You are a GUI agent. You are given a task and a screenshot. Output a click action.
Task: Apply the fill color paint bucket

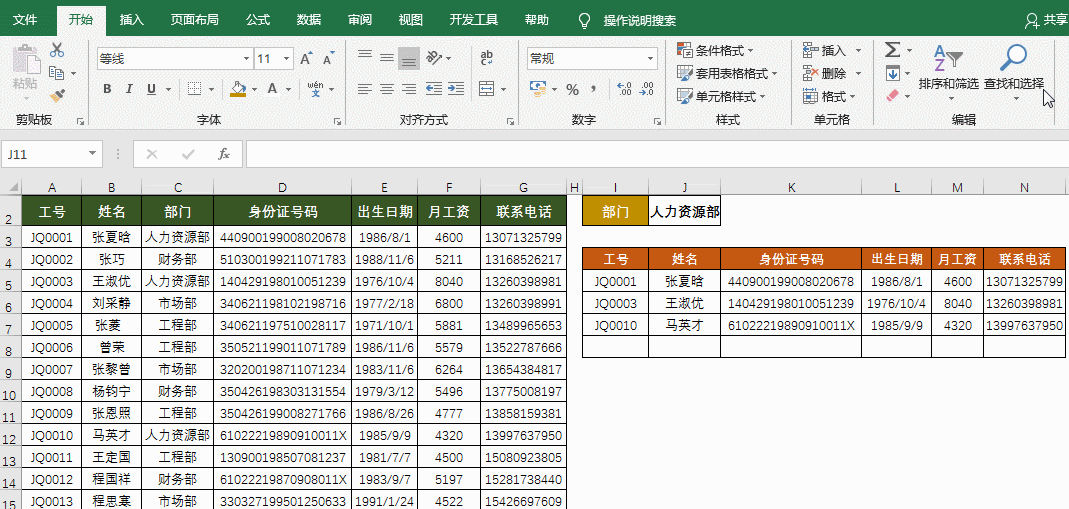coord(238,89)
